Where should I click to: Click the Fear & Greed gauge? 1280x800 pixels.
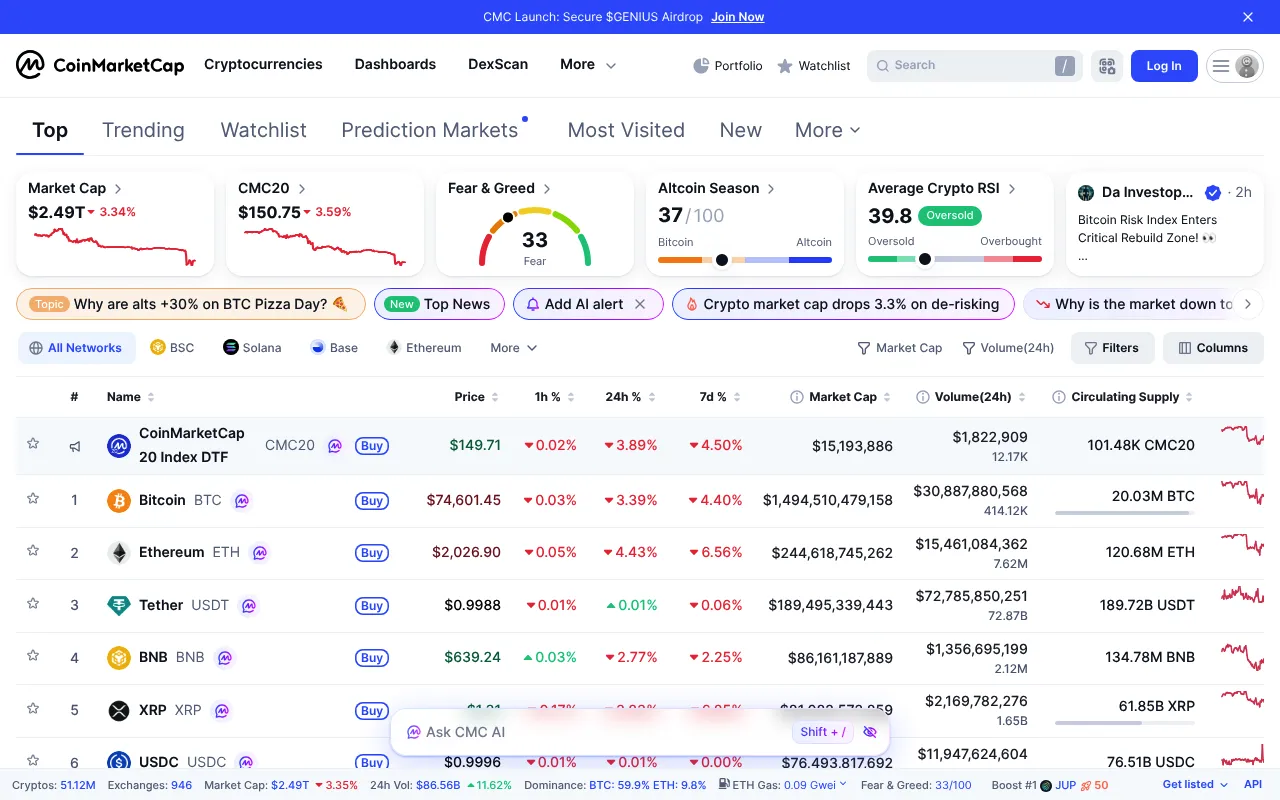click(535, 238)
